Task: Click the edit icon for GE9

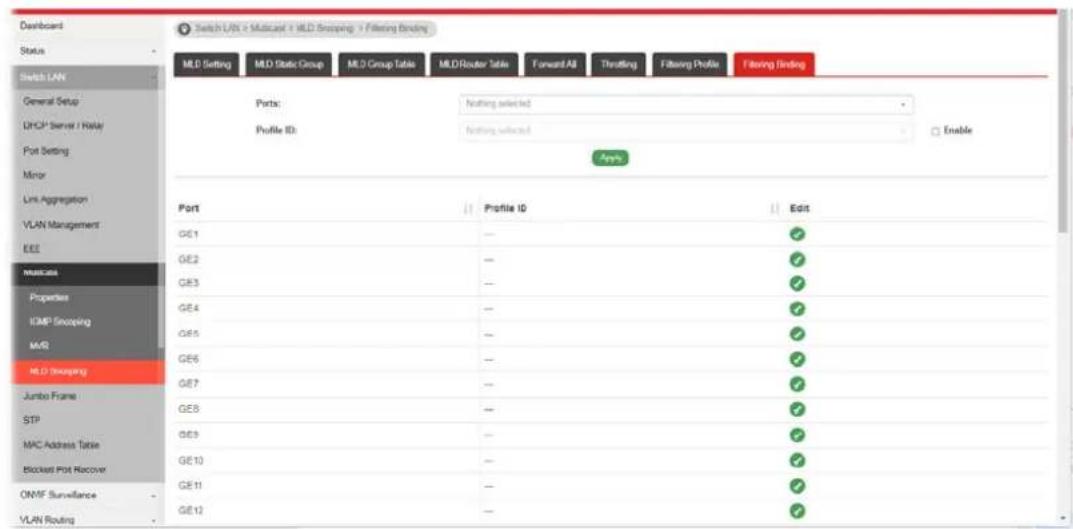Action: pyautogui.click(x=797, y=435)
